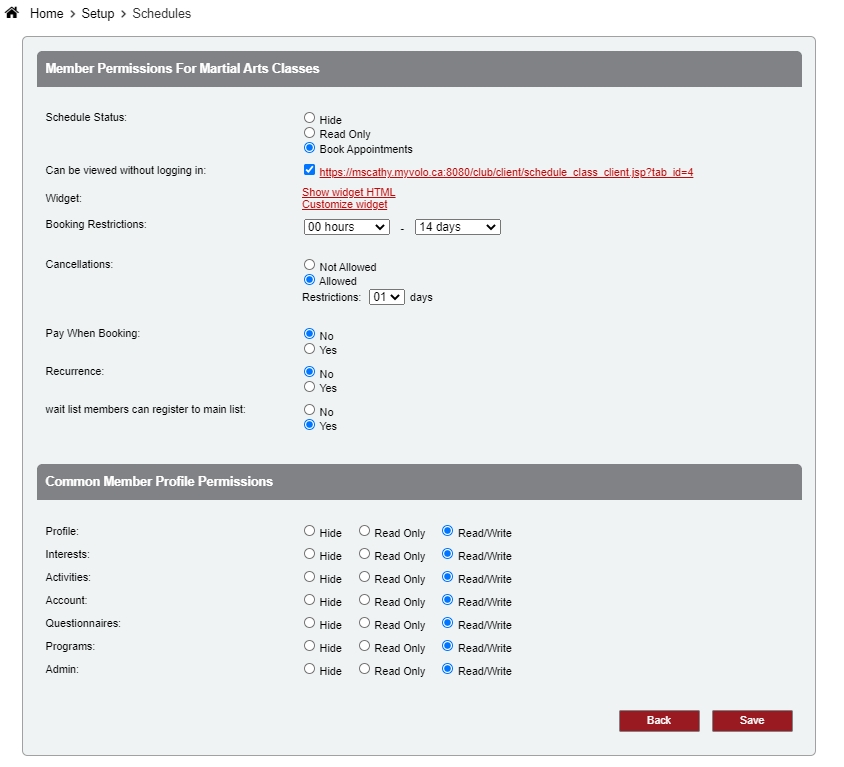The image size is (844, 767).
Task: Click Show widget HTML link
Action: coord(348,192)
